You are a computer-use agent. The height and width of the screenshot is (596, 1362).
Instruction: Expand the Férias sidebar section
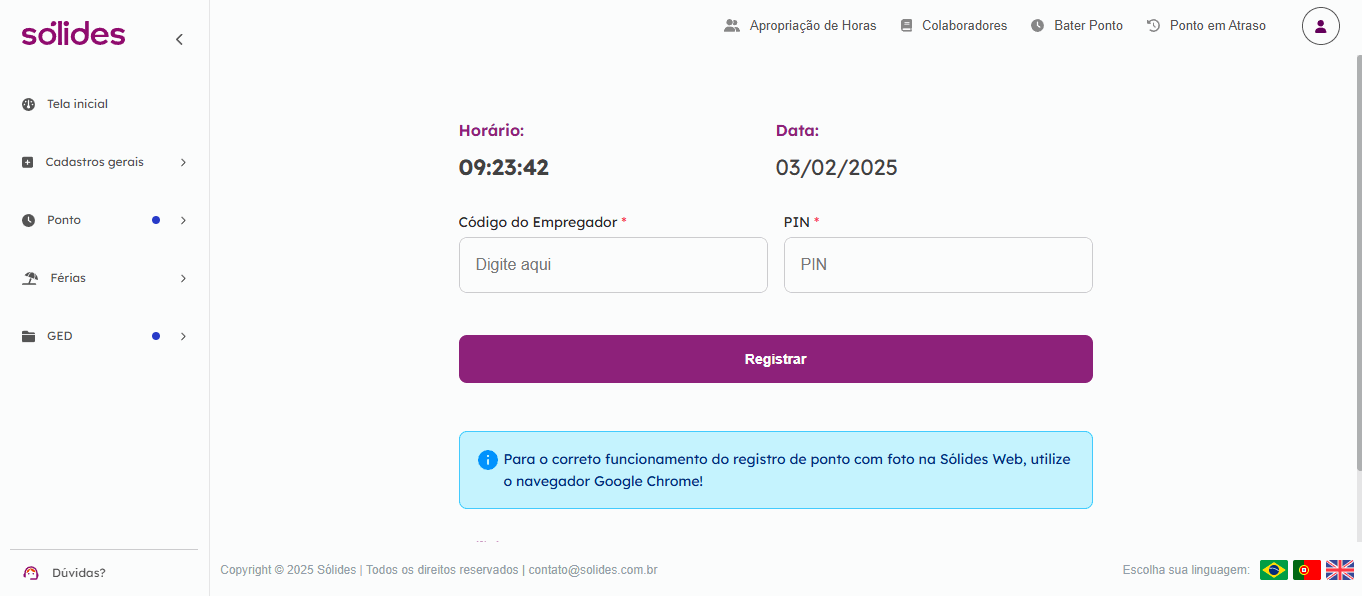(104, 278)
